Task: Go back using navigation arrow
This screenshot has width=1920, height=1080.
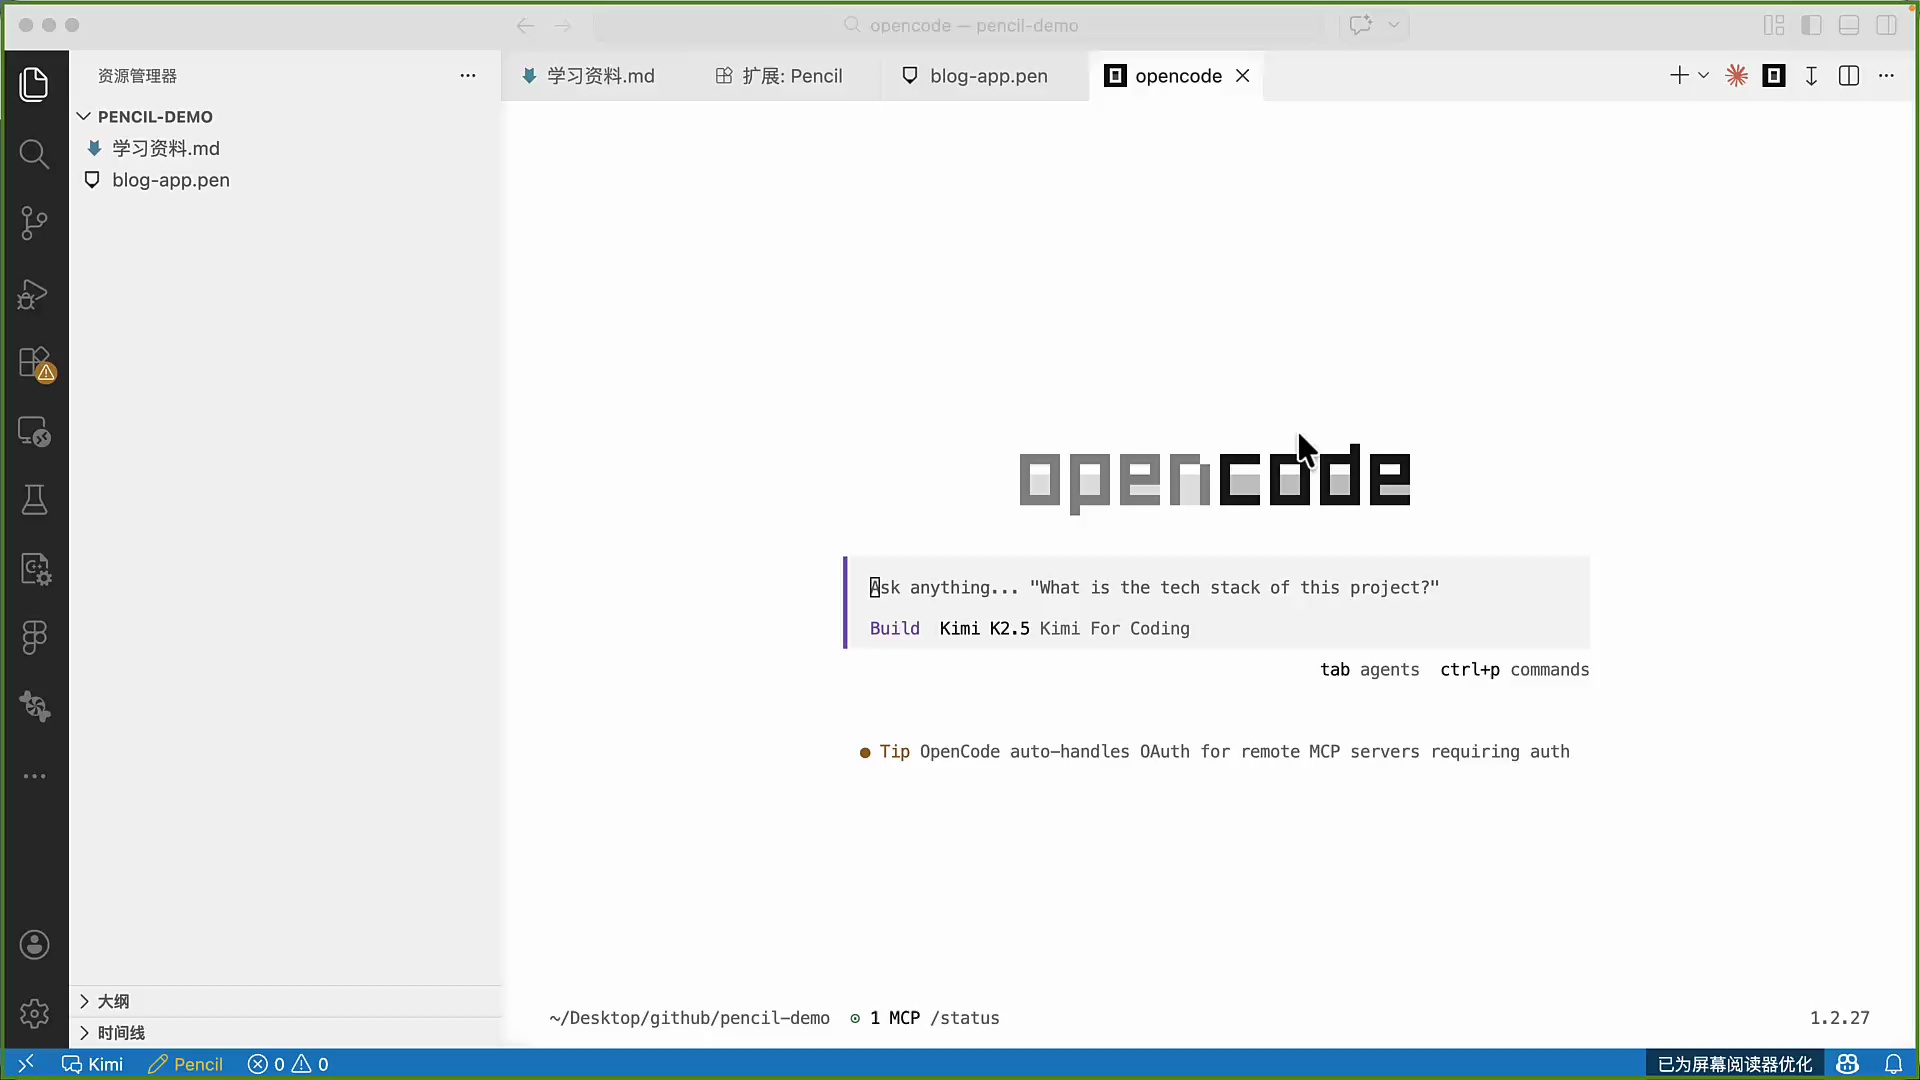Action: pyautogui.click(x=526, y=26)
